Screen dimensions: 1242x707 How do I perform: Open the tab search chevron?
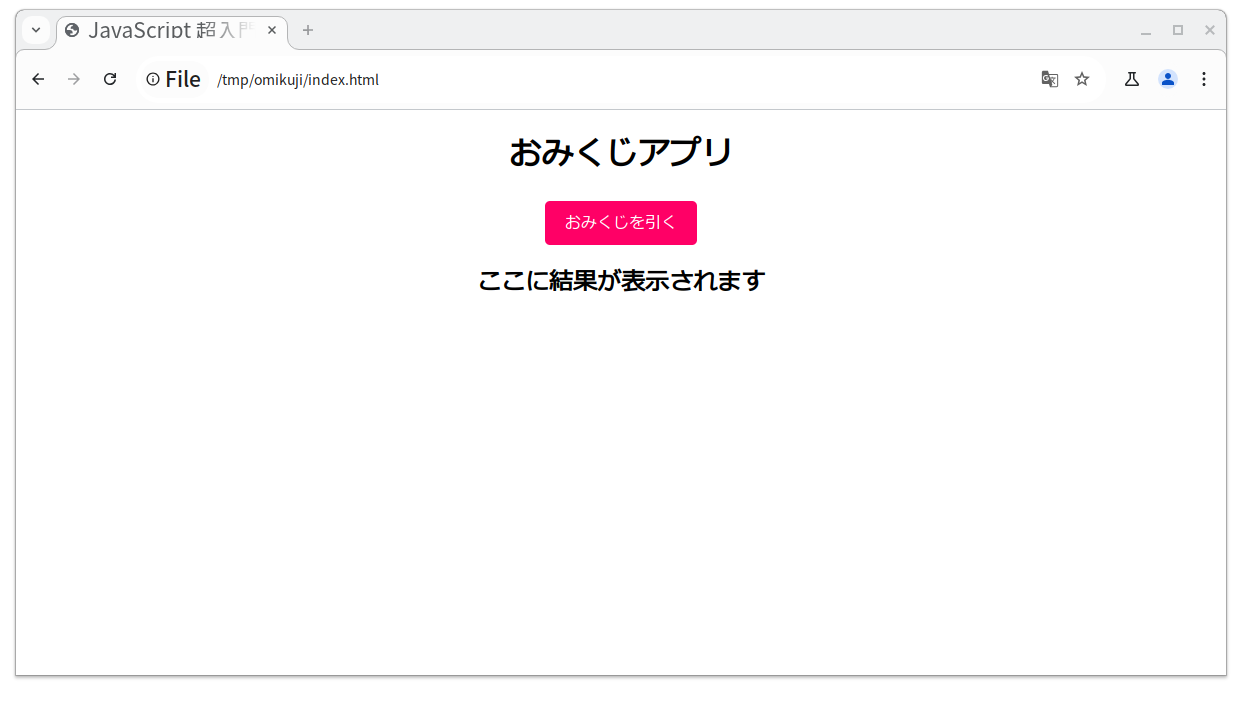click(x=35, y=30)
